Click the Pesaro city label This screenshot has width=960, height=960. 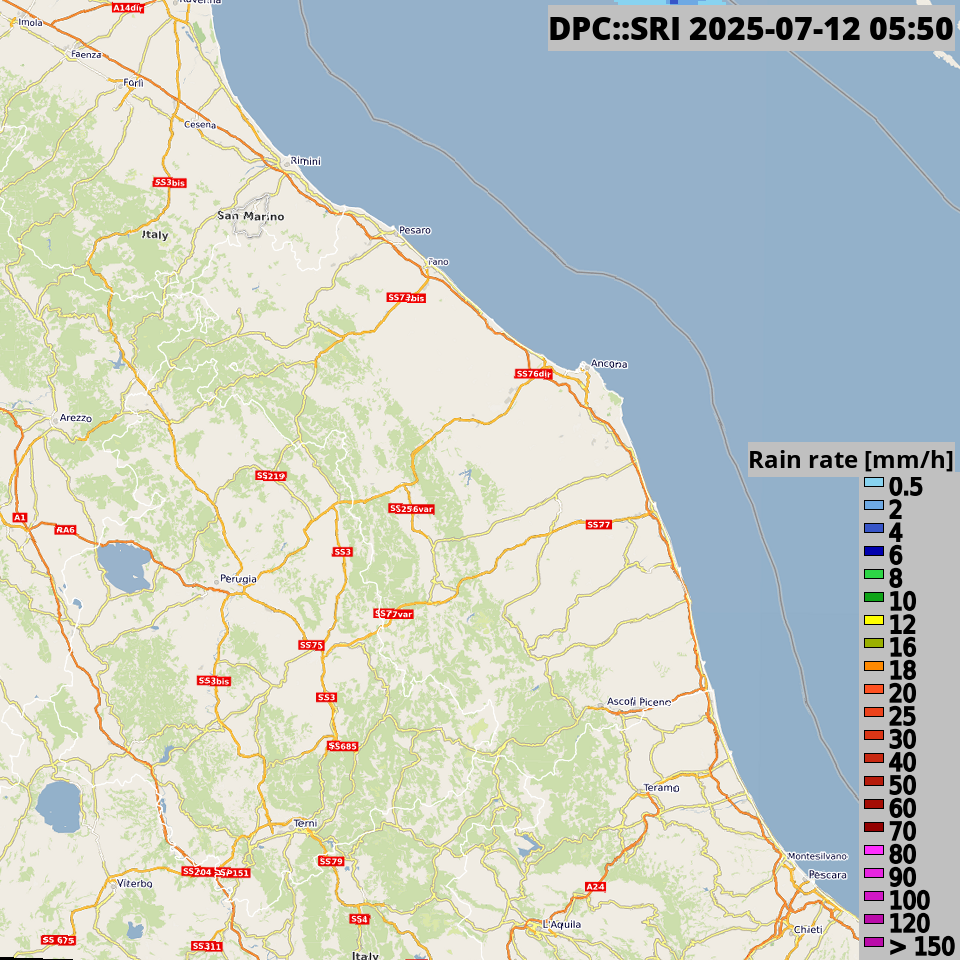[x=414, y=230]
